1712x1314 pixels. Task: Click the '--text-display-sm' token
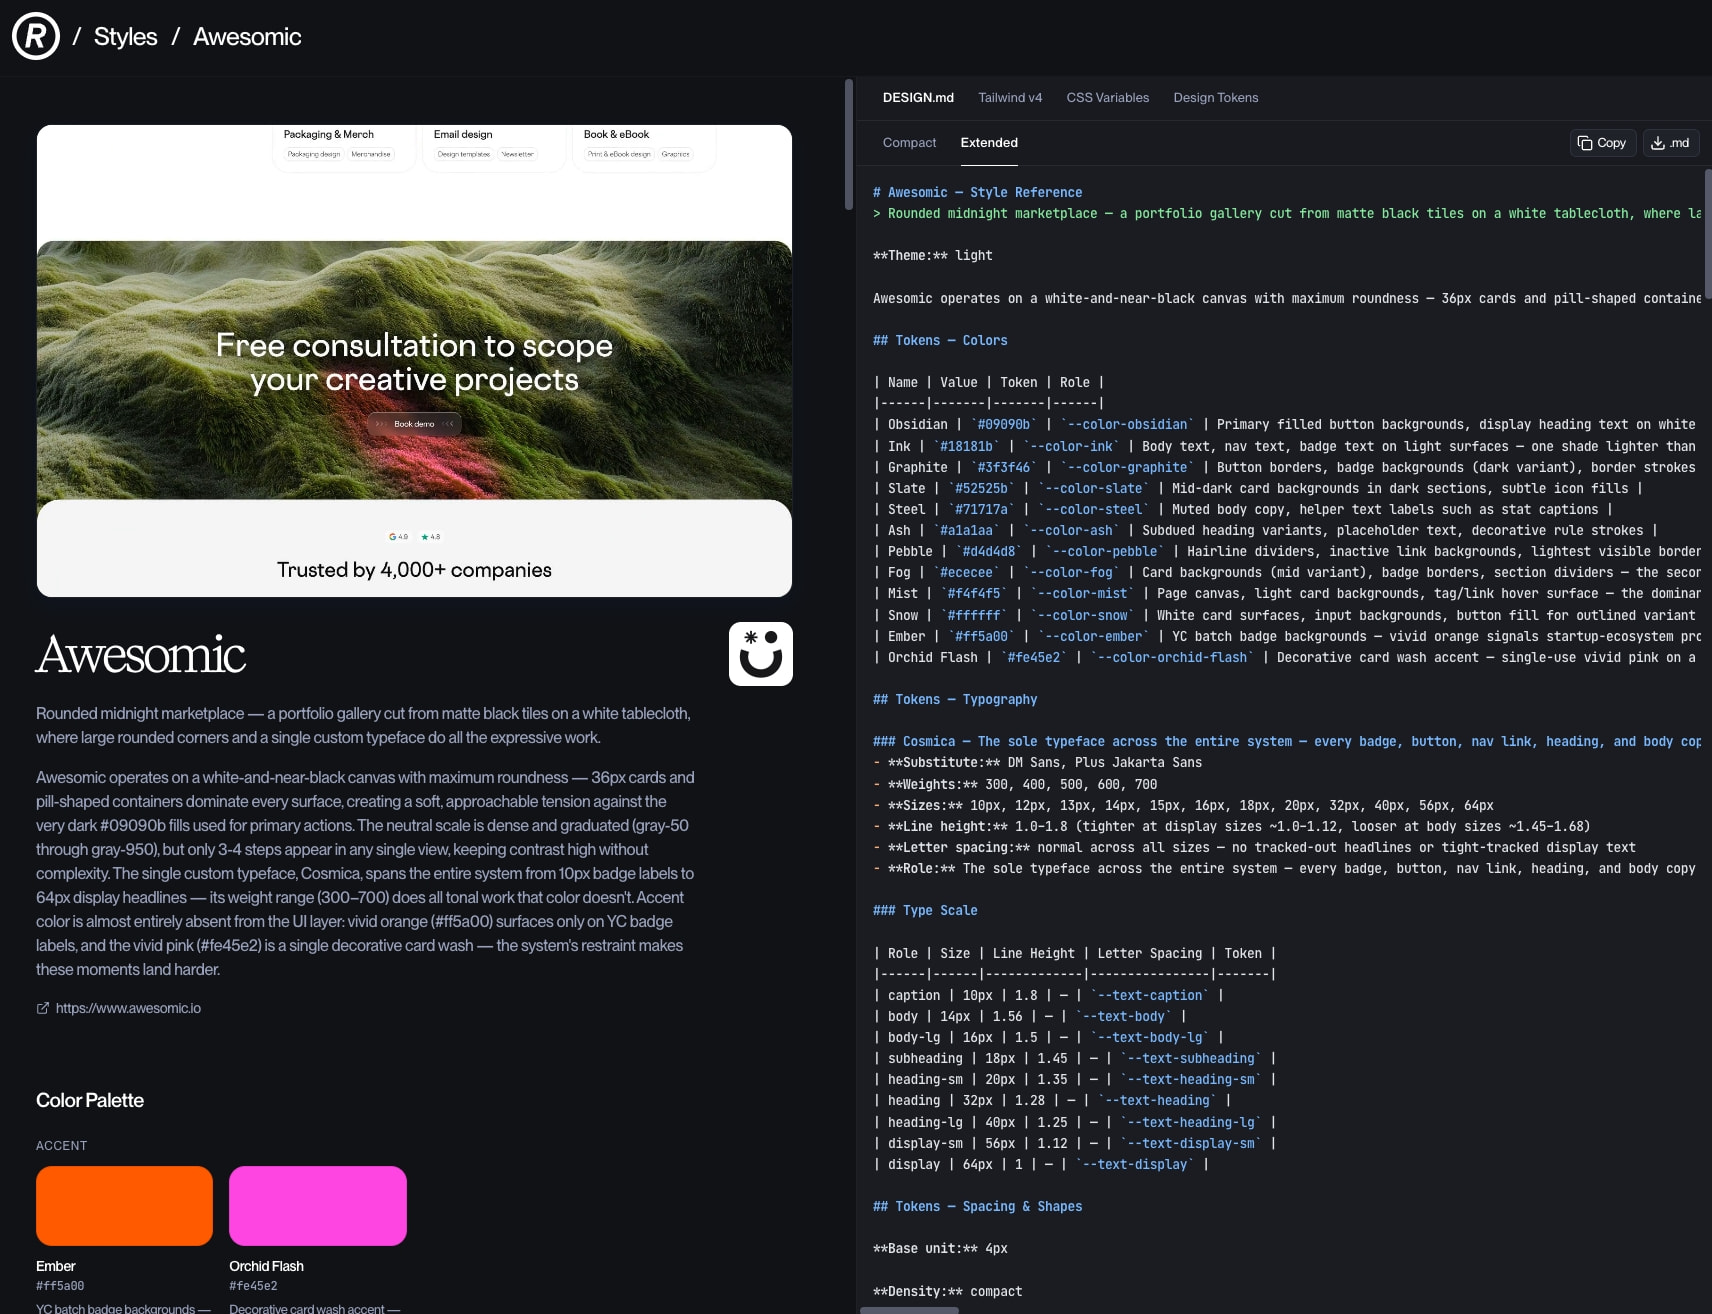(x=1191, y=1144)
